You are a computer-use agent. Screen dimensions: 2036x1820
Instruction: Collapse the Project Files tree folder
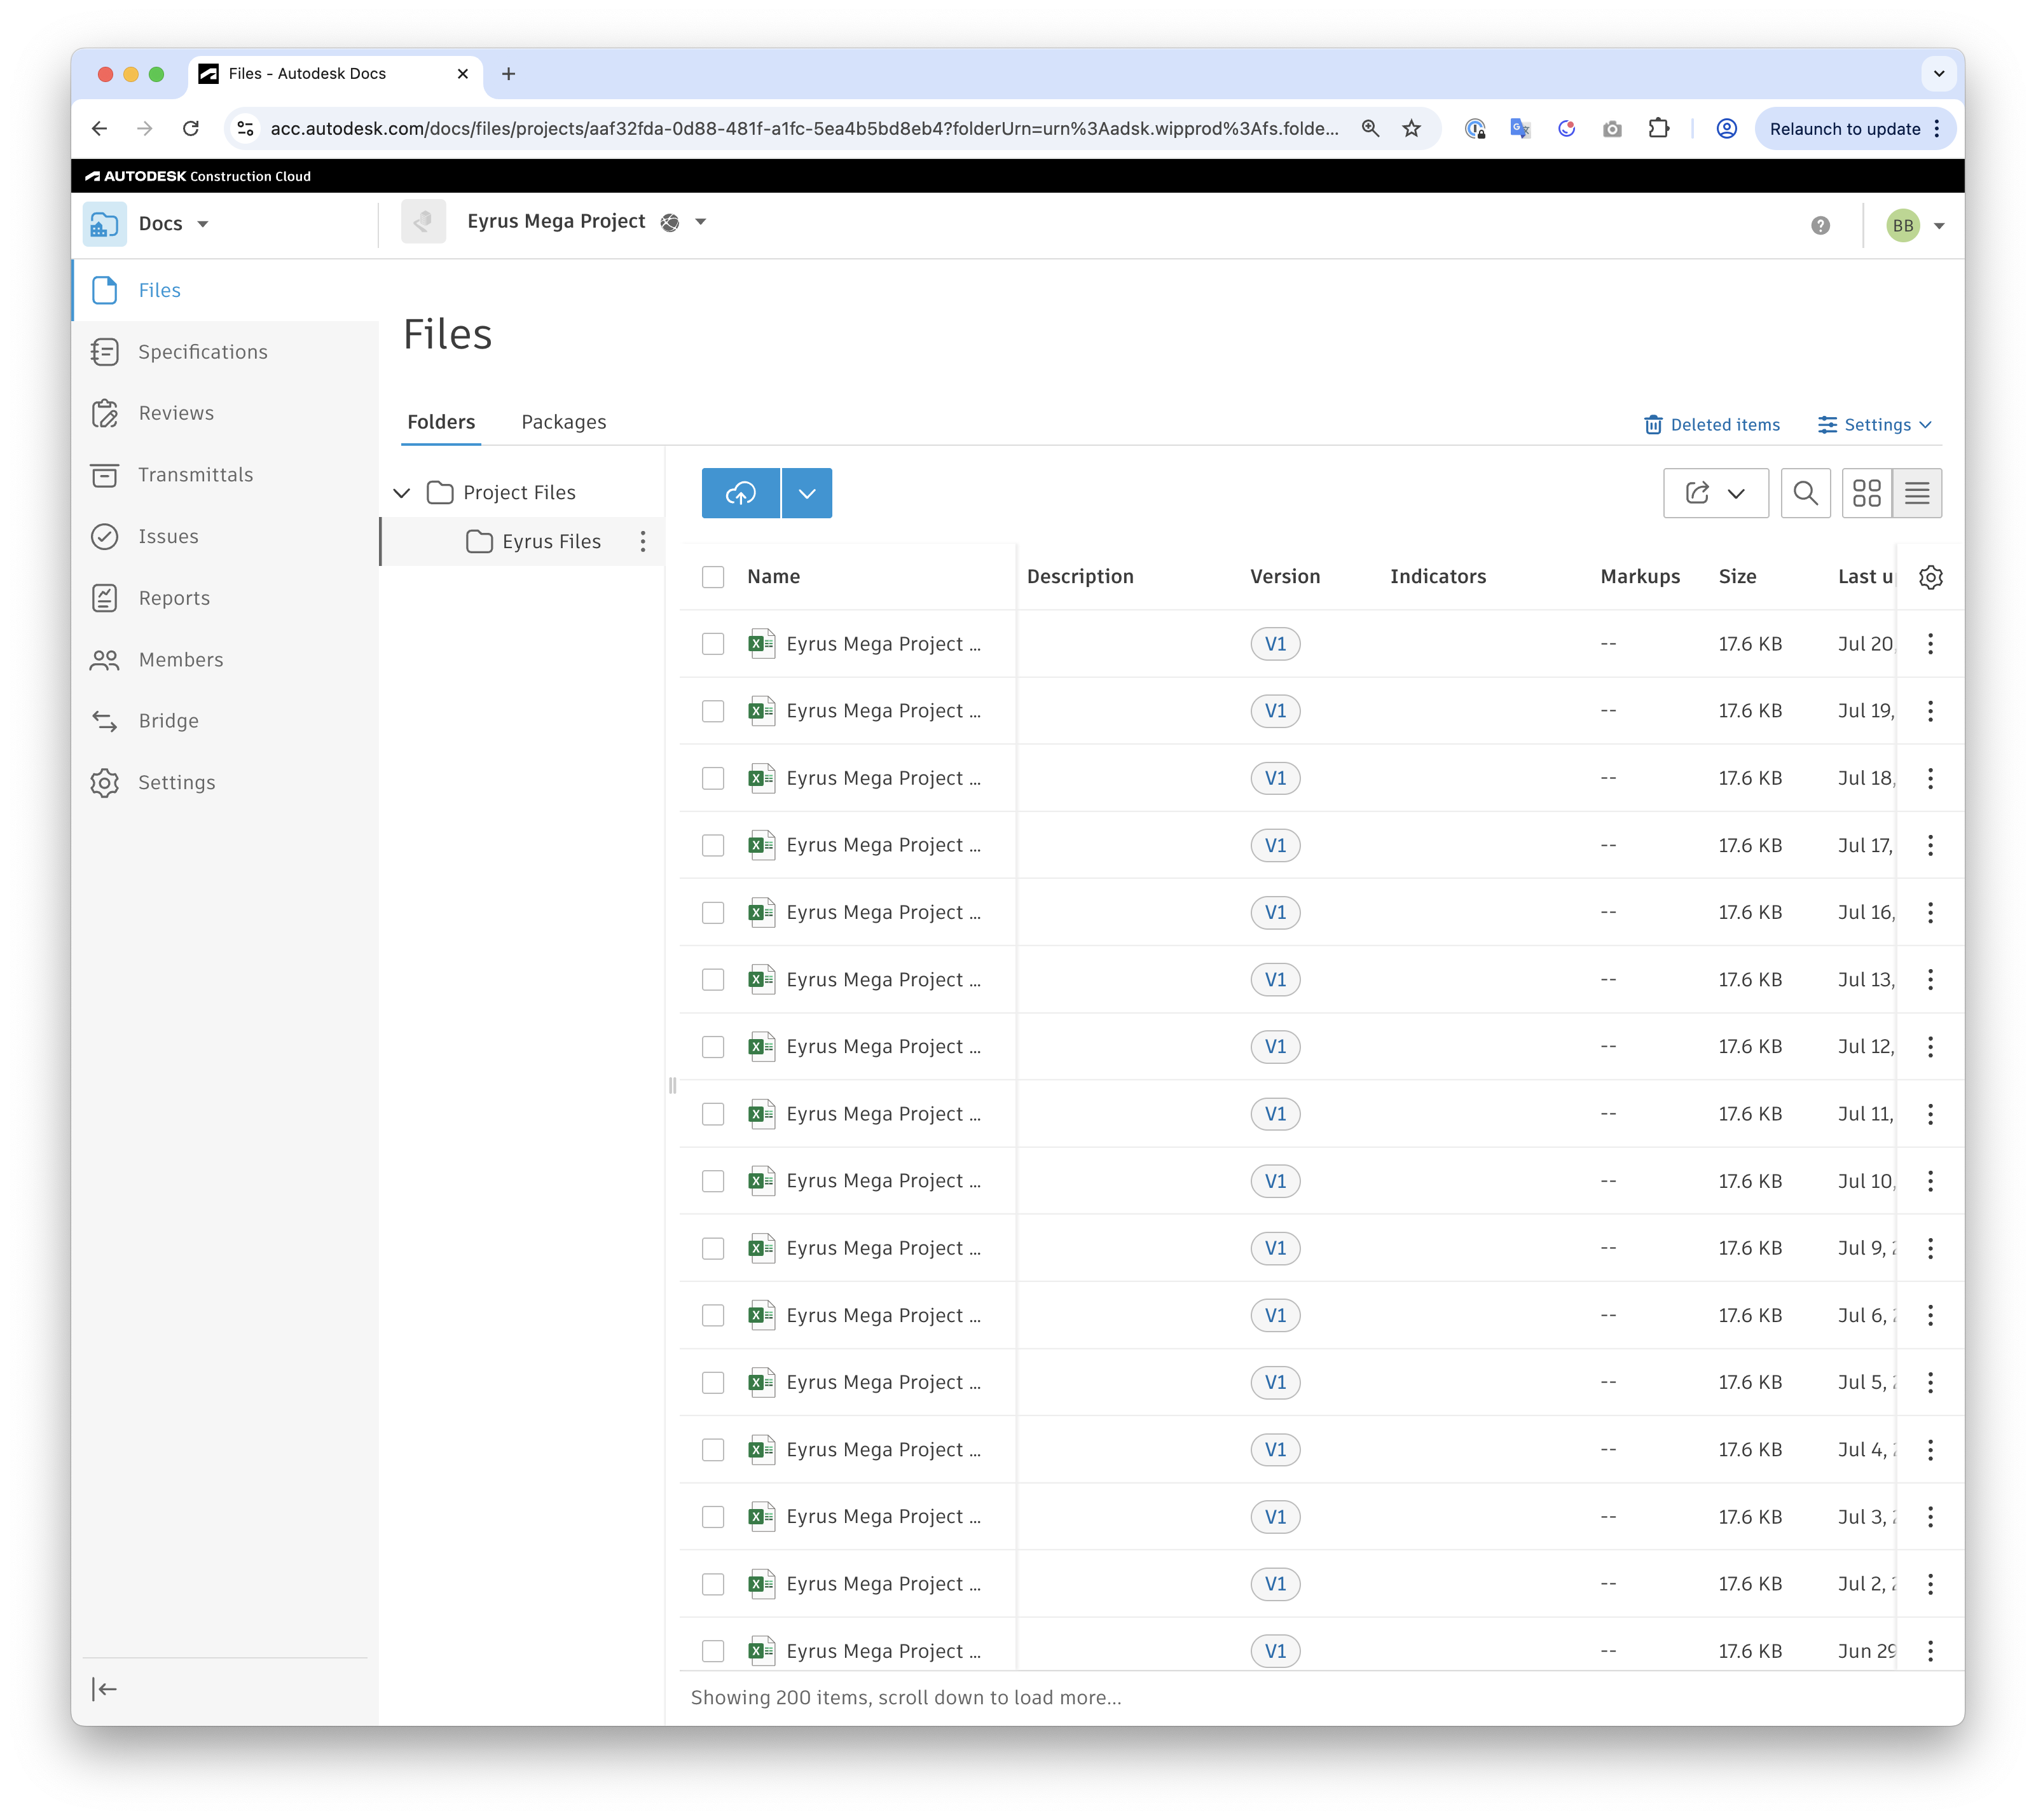[x=402, y=493]
